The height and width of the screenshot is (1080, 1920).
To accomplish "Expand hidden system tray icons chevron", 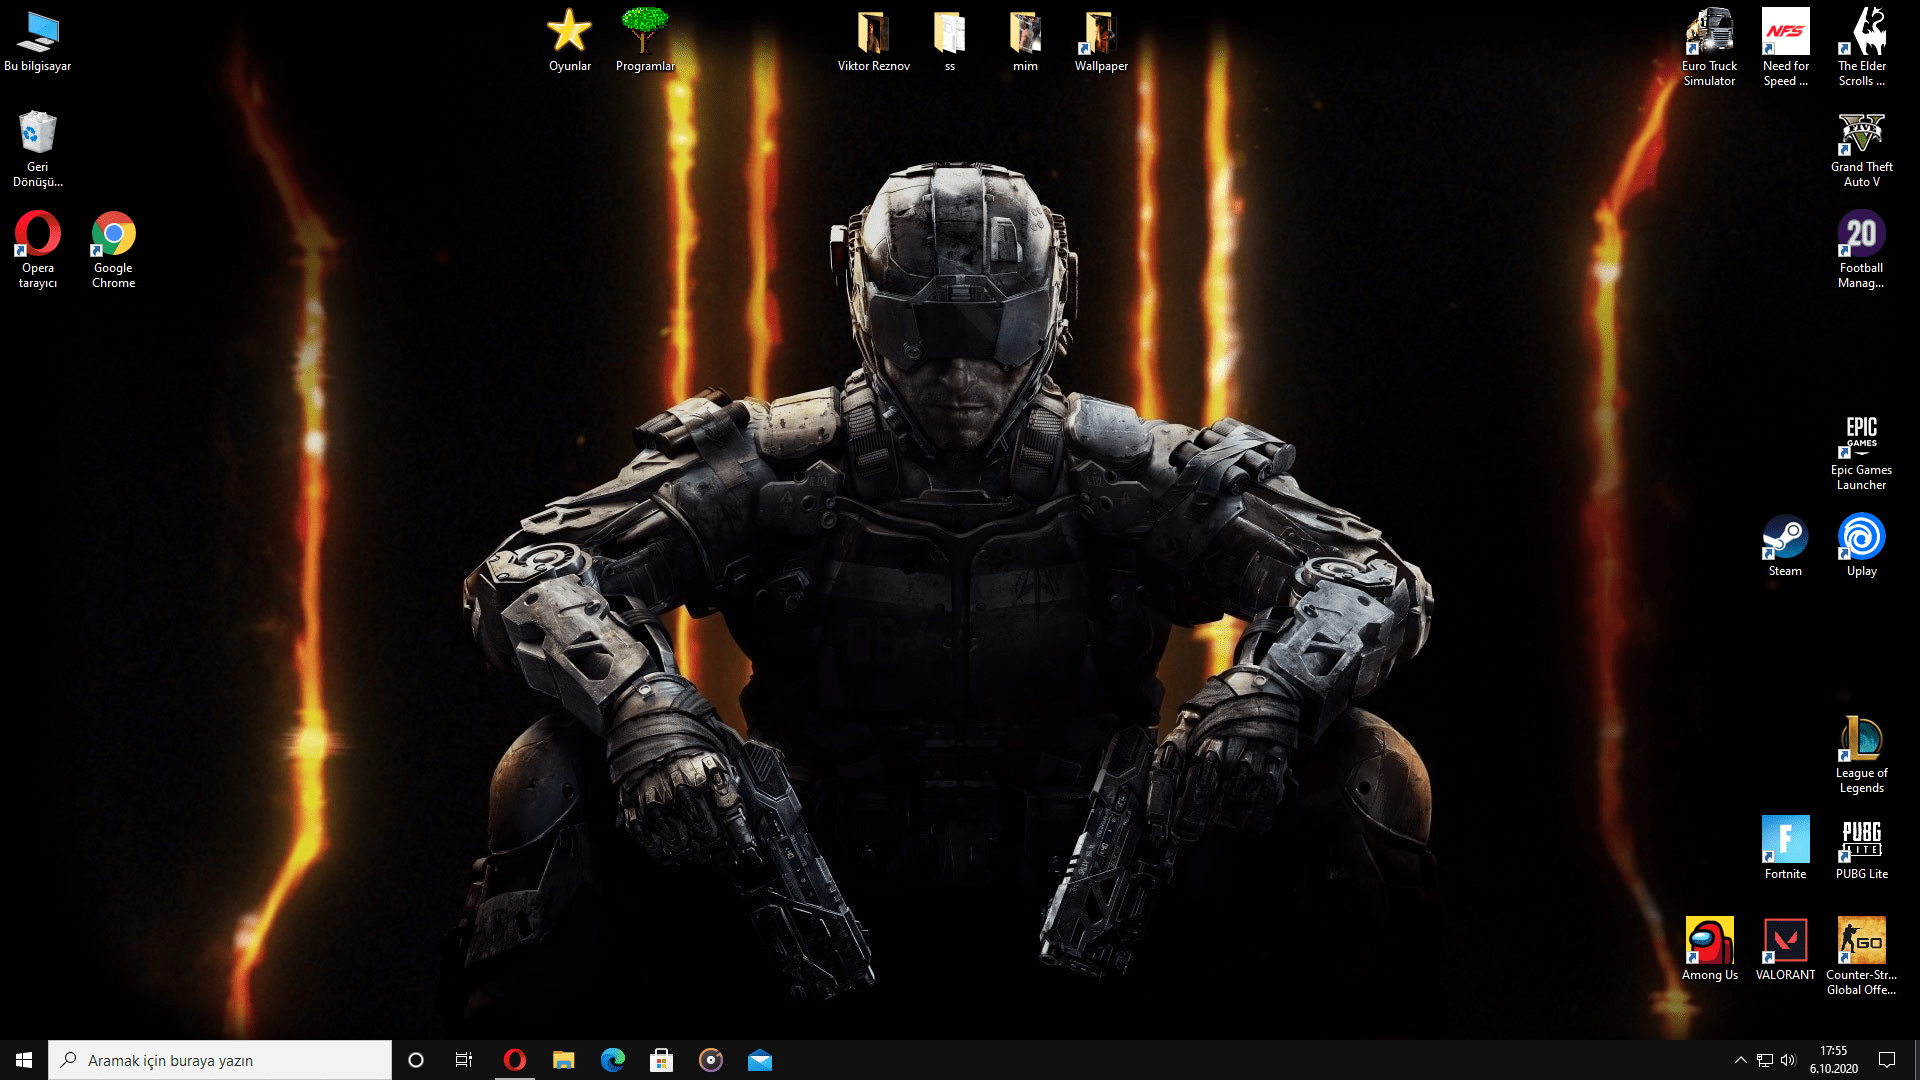I will [1740, 1060].
